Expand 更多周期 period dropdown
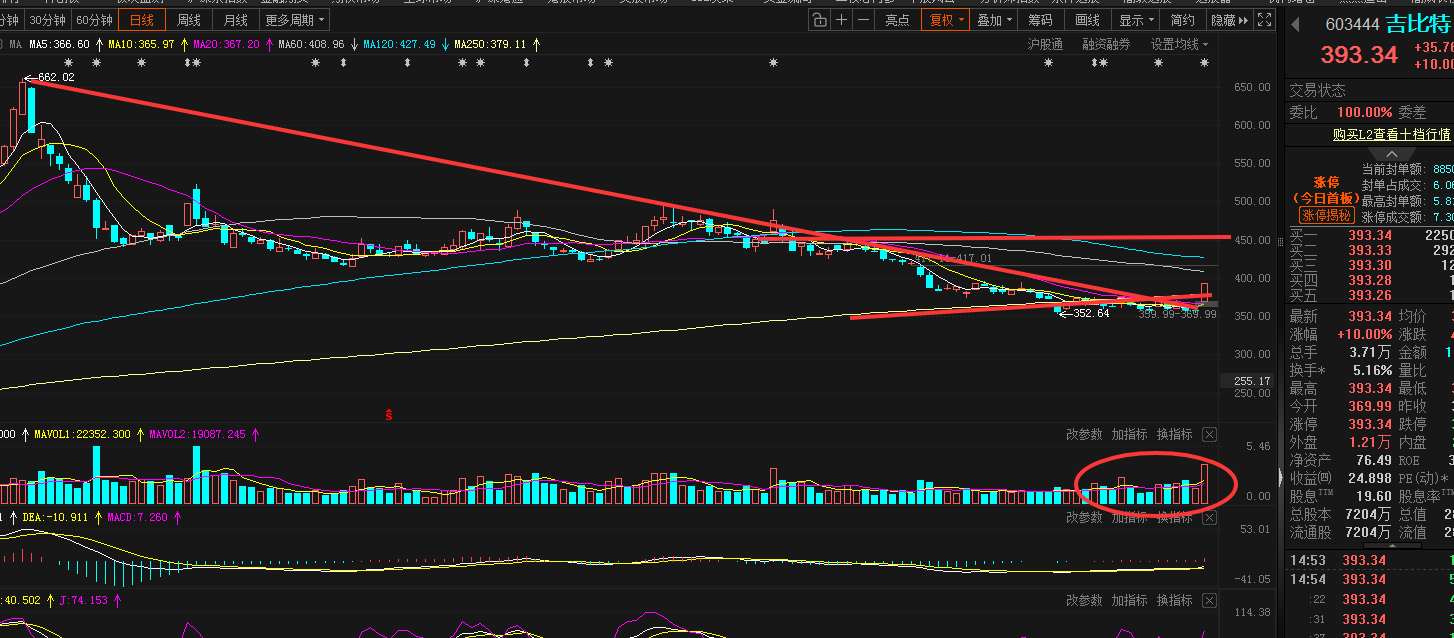Viewport: 1454px width, 638px height. tap(293, 20)
